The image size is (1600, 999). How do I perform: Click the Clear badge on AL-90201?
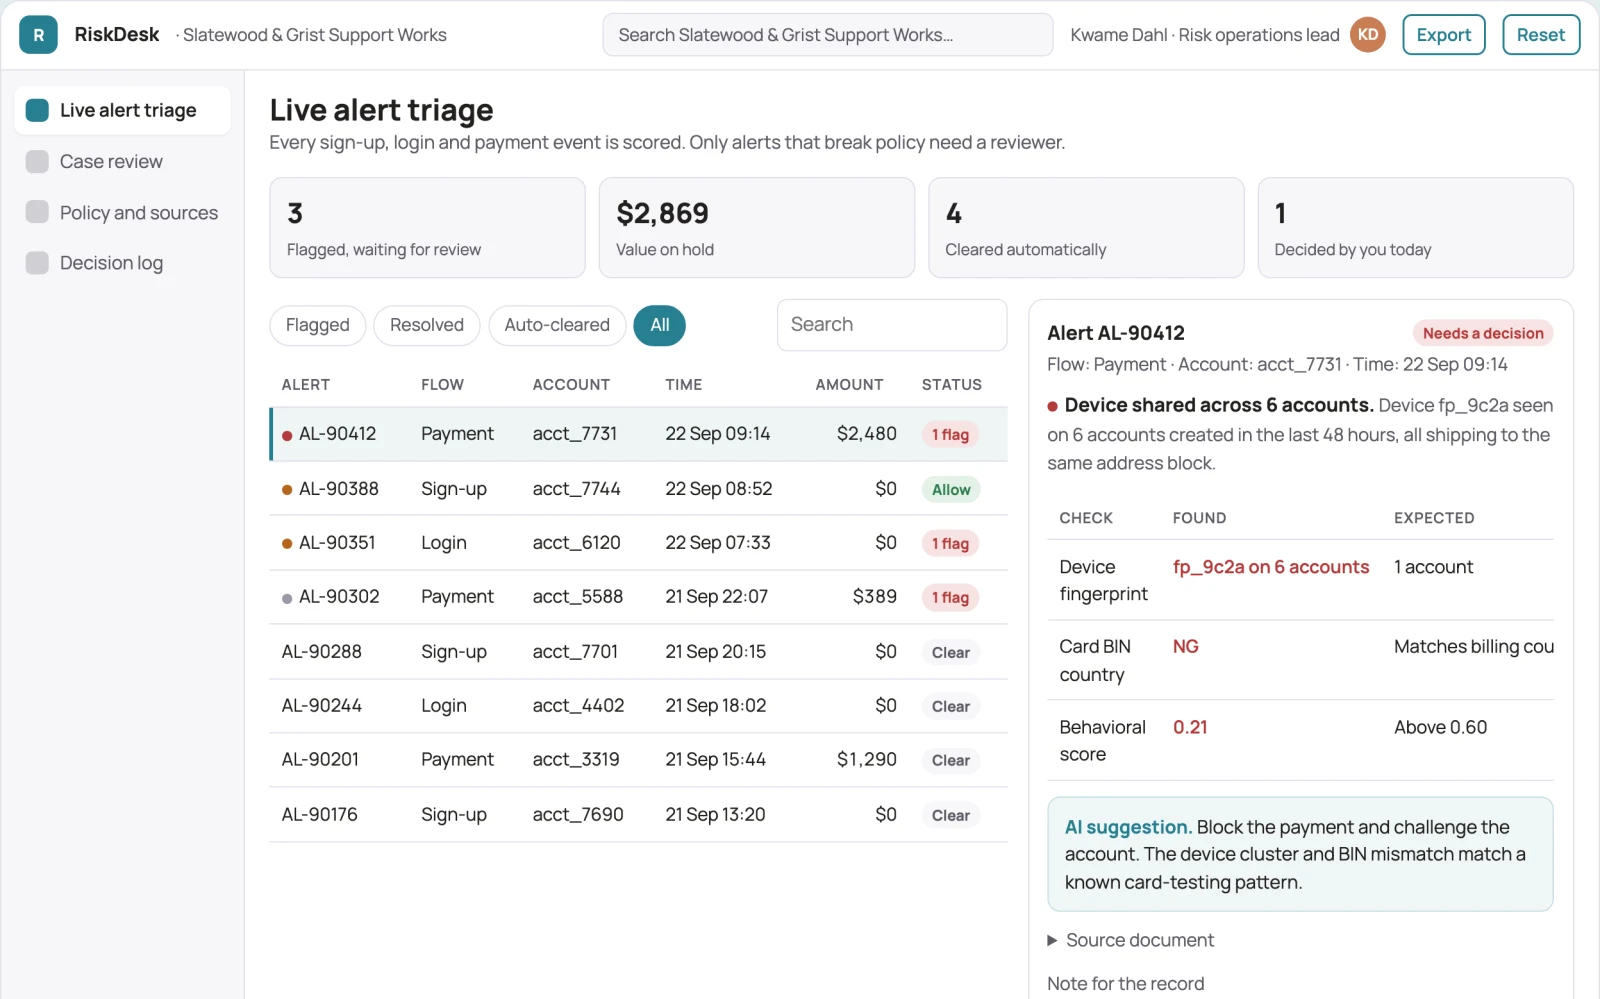coord(951,761)
